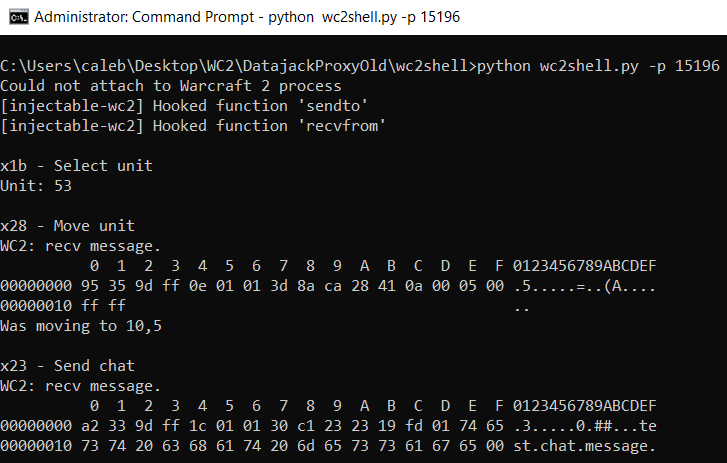The width and height of the screenshot is (727, 463).
Task: Click the decoded ASCII text "st.chat.message."
Action: [x=585, y=445]
